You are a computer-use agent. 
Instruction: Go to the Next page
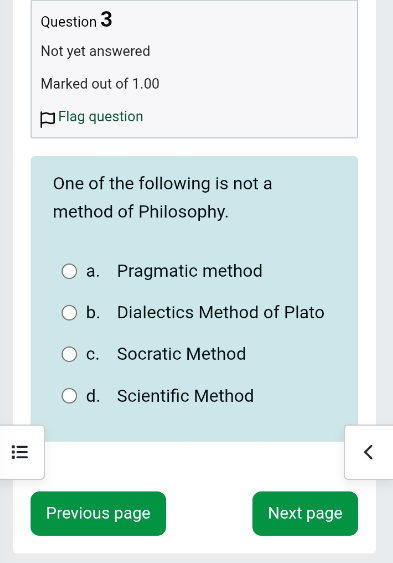[x=305, y=513]
